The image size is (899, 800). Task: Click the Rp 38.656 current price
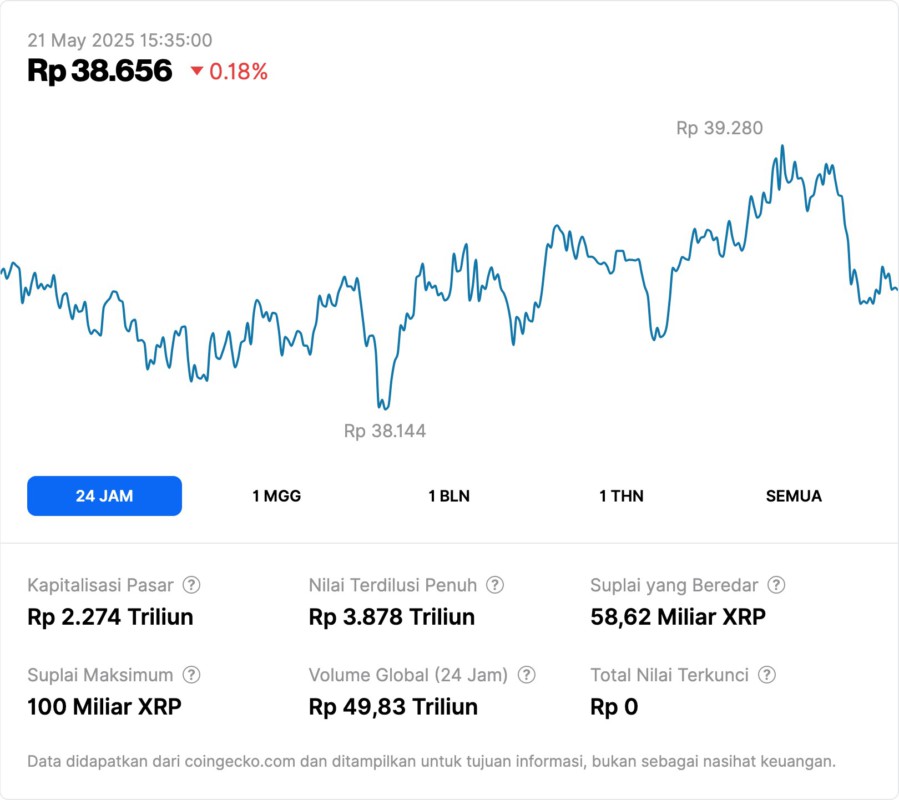100,71
